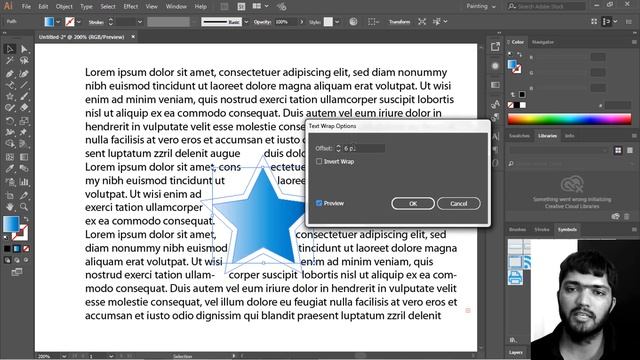The height and width of the screenshot is (360, 640).
Task: Switch to the Navigator panel tab
Action: (x=543, y=42)
